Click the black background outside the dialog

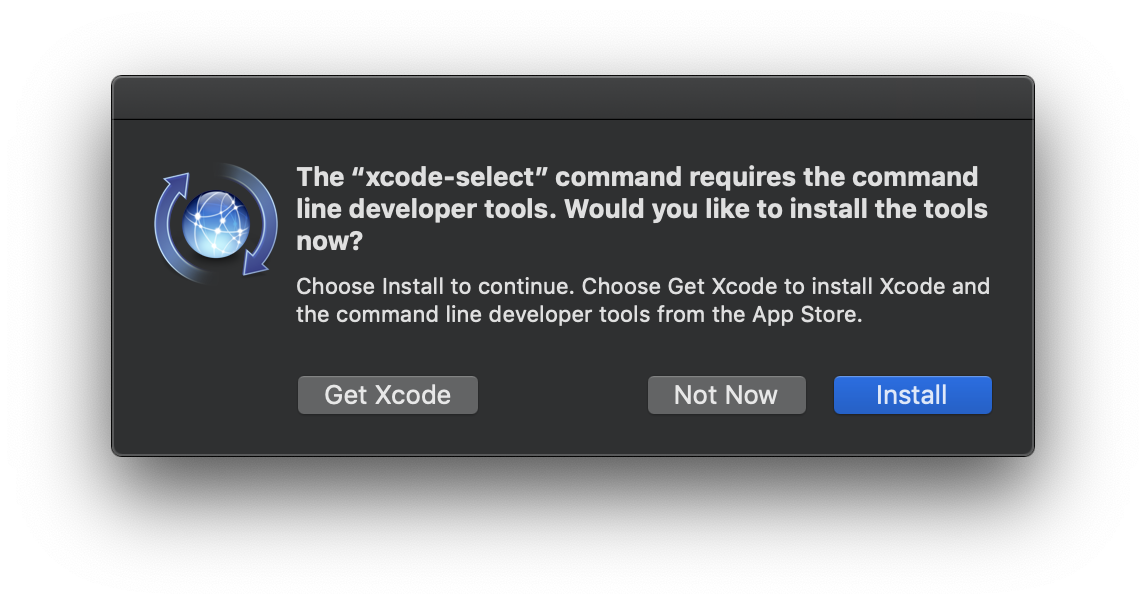coord(572,530)
